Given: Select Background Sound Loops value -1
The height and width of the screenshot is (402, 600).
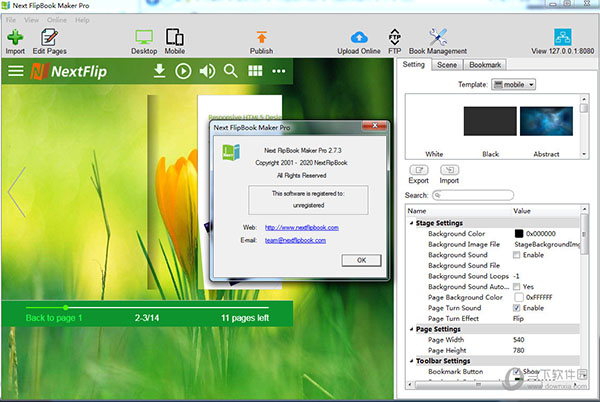Looking at the screenshot, I should pos(516,276).
